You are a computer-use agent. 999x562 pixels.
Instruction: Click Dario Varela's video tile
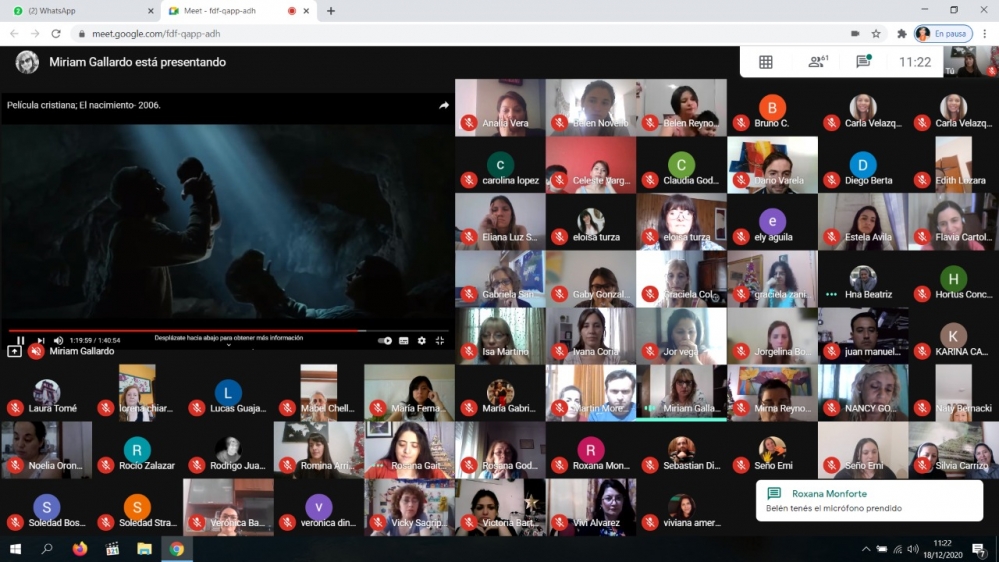[772, 164]
